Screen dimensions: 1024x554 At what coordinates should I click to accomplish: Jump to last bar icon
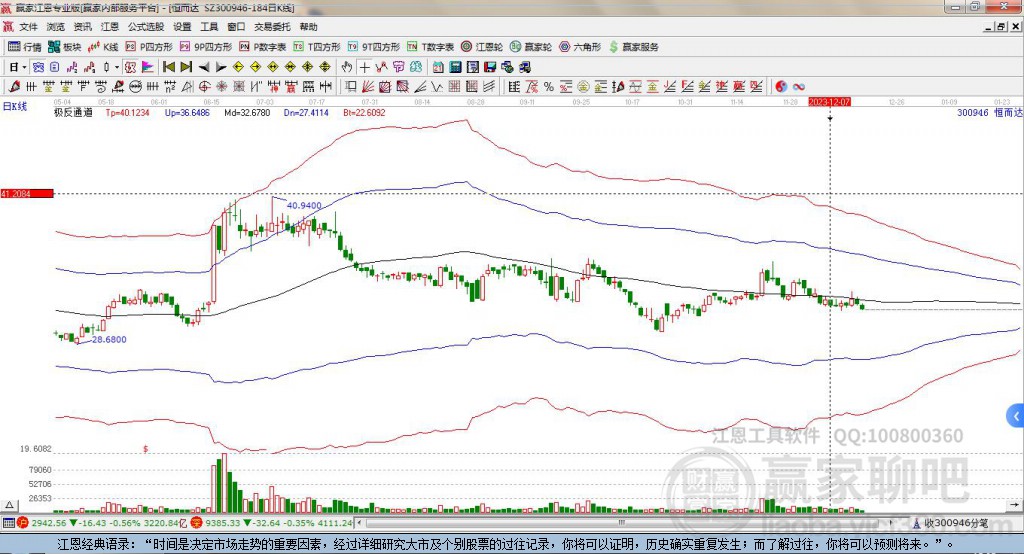pos(186,67)
